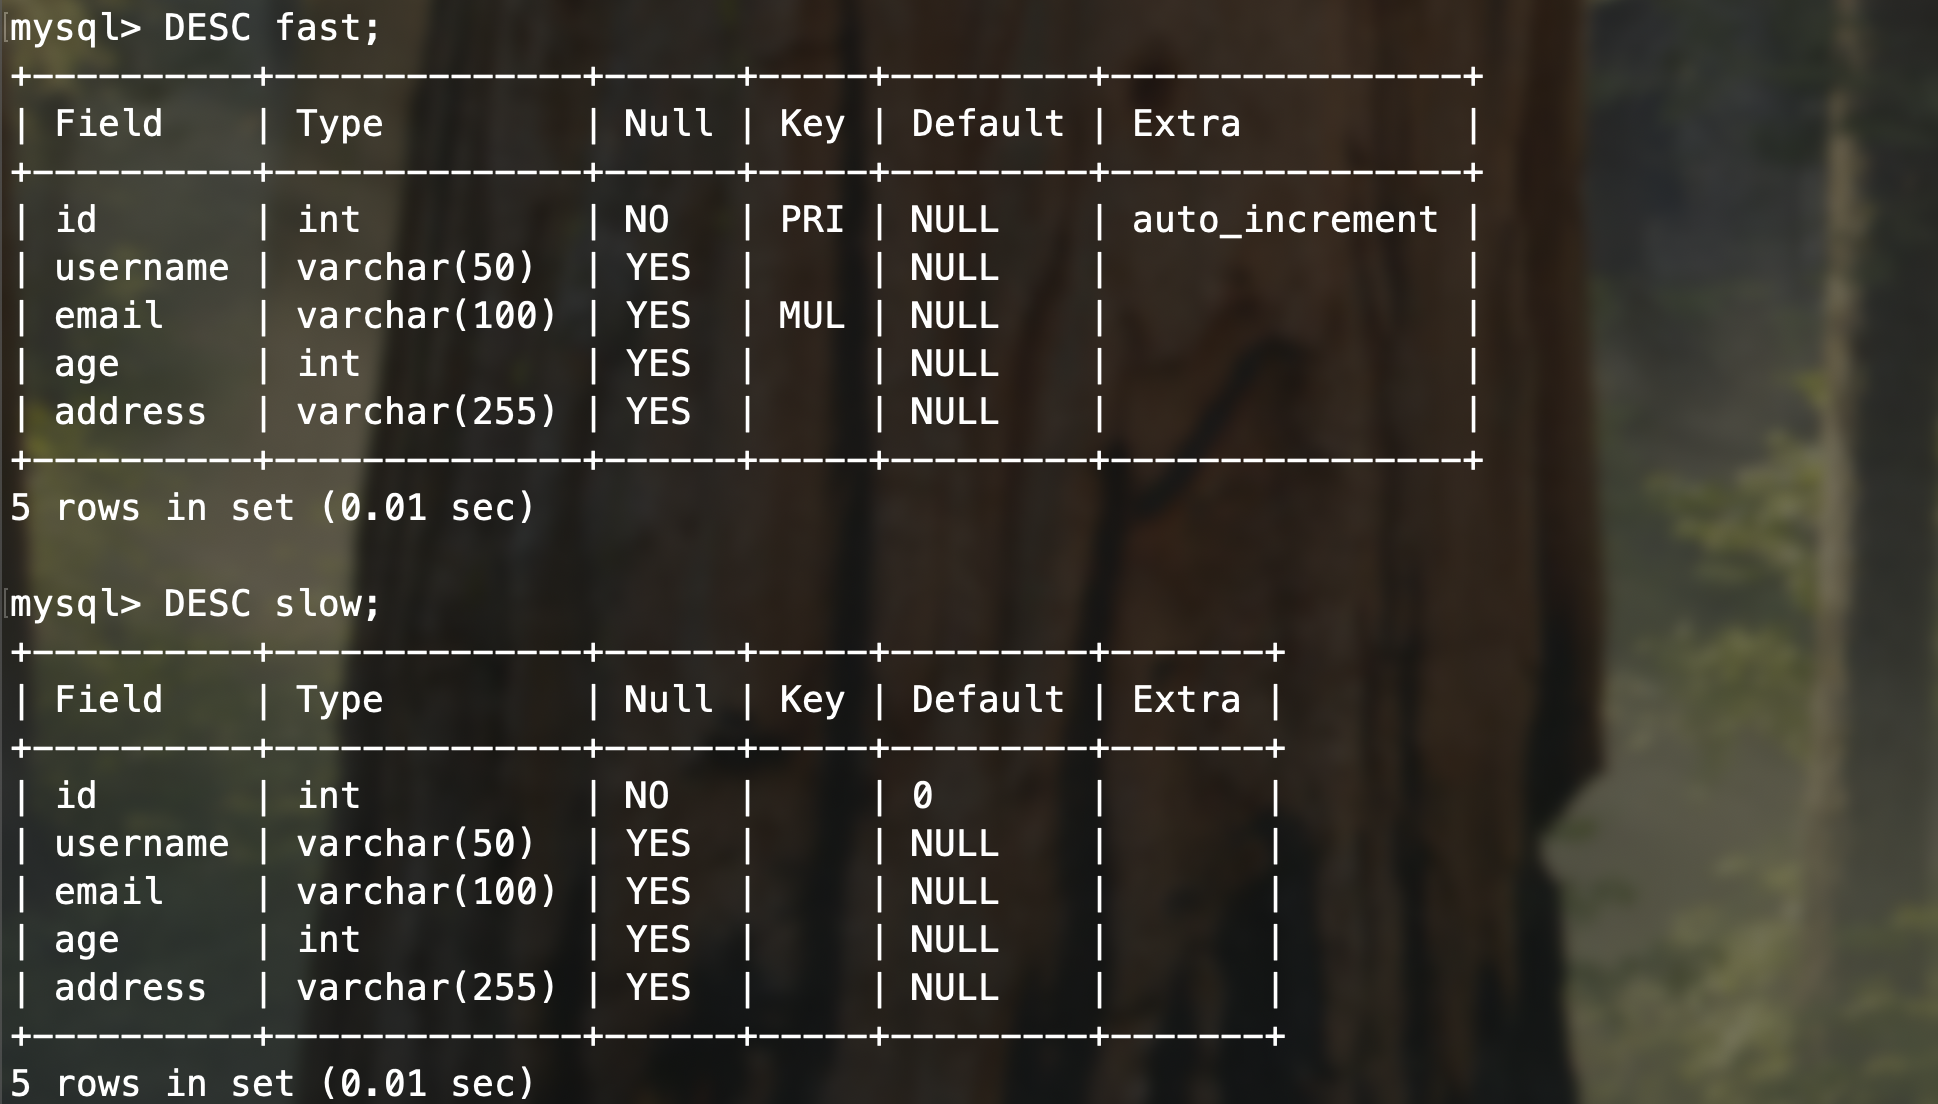Screen dimensions: 1938x1104
Task: Click the 'email' field in the slow table
Action: (108, 892)
